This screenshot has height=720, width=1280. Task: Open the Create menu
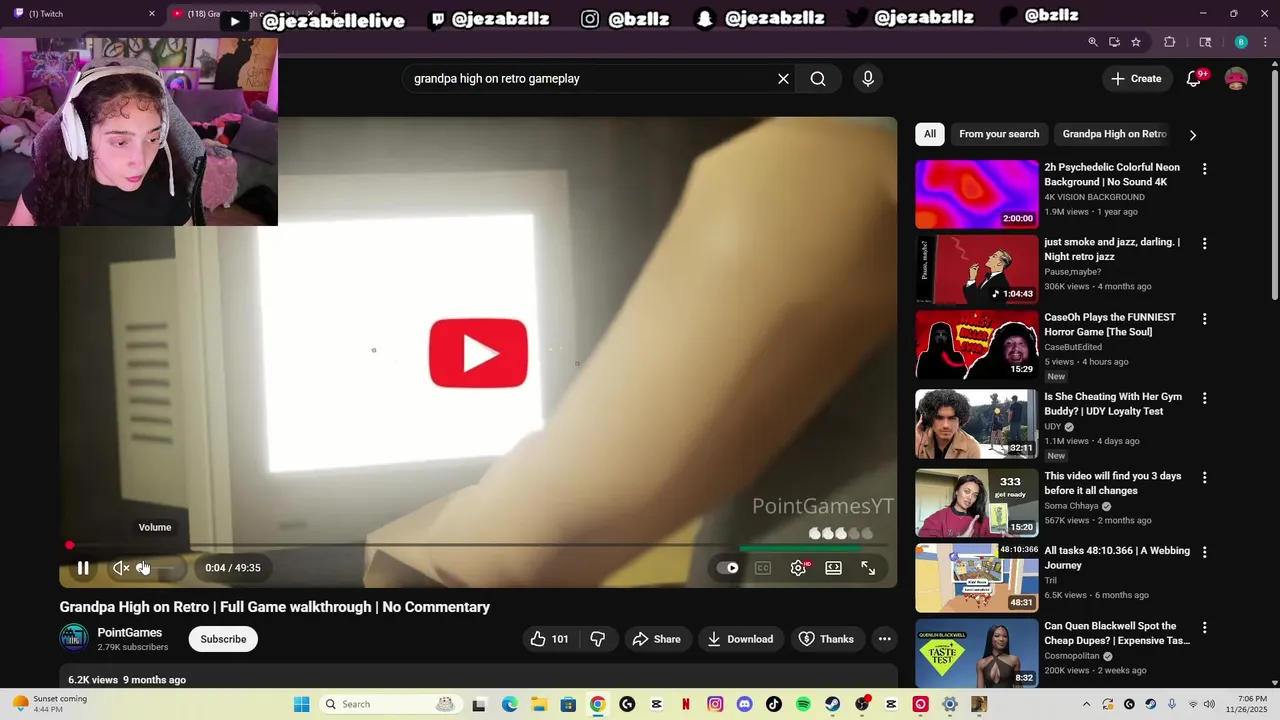point(1137,79)
